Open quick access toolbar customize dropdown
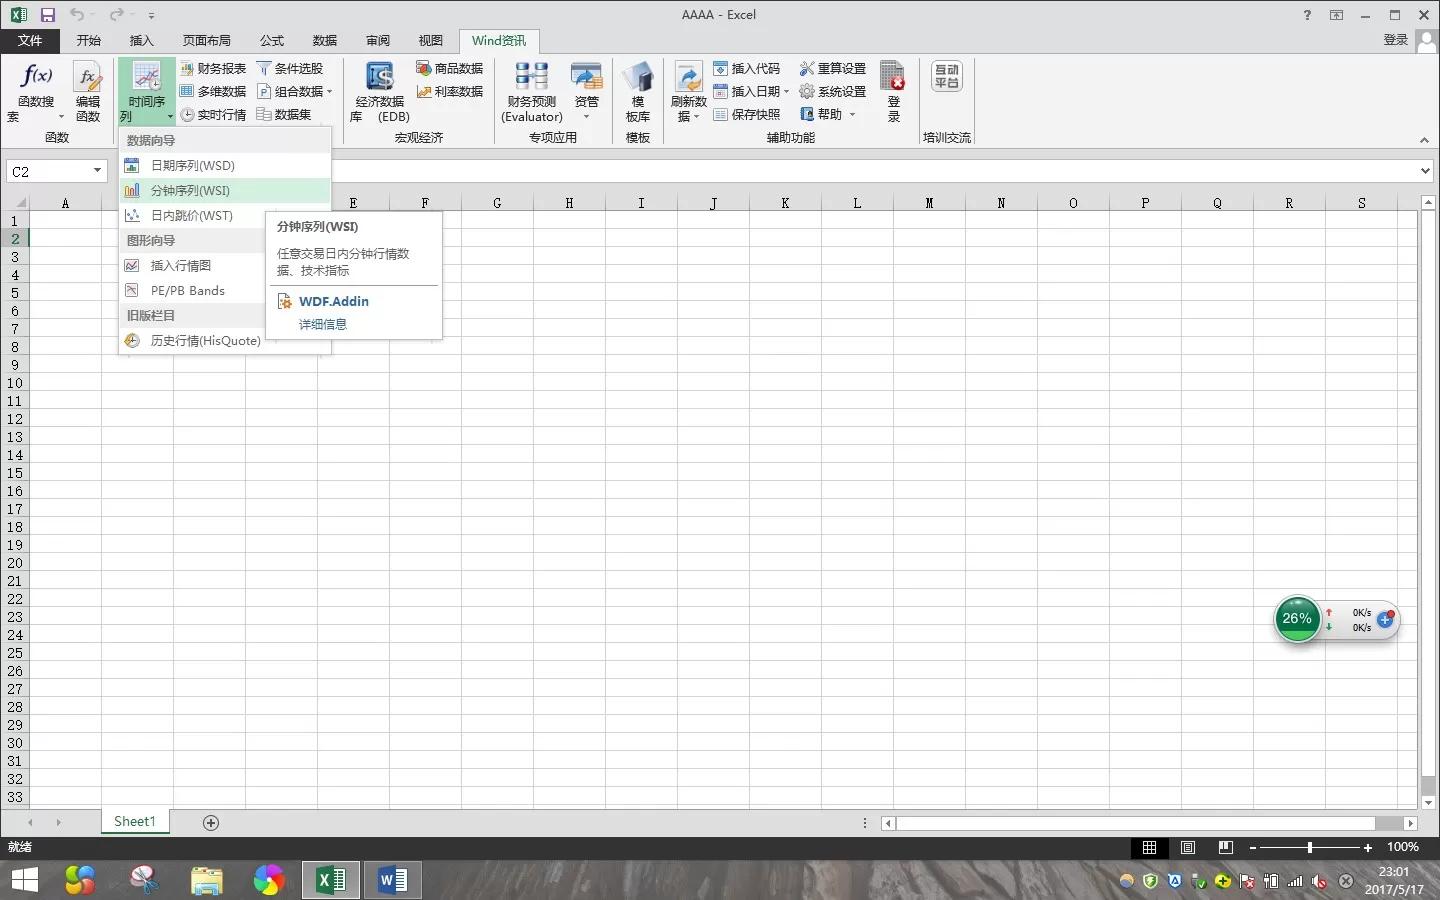 click(x=151, y=16)
